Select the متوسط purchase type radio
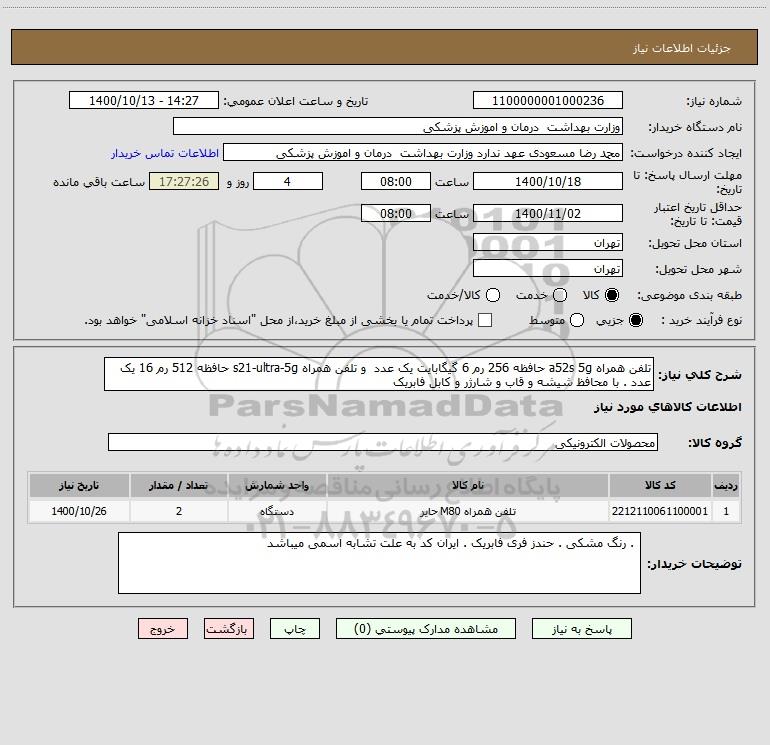Screen dimensions: 770x745 577,320
